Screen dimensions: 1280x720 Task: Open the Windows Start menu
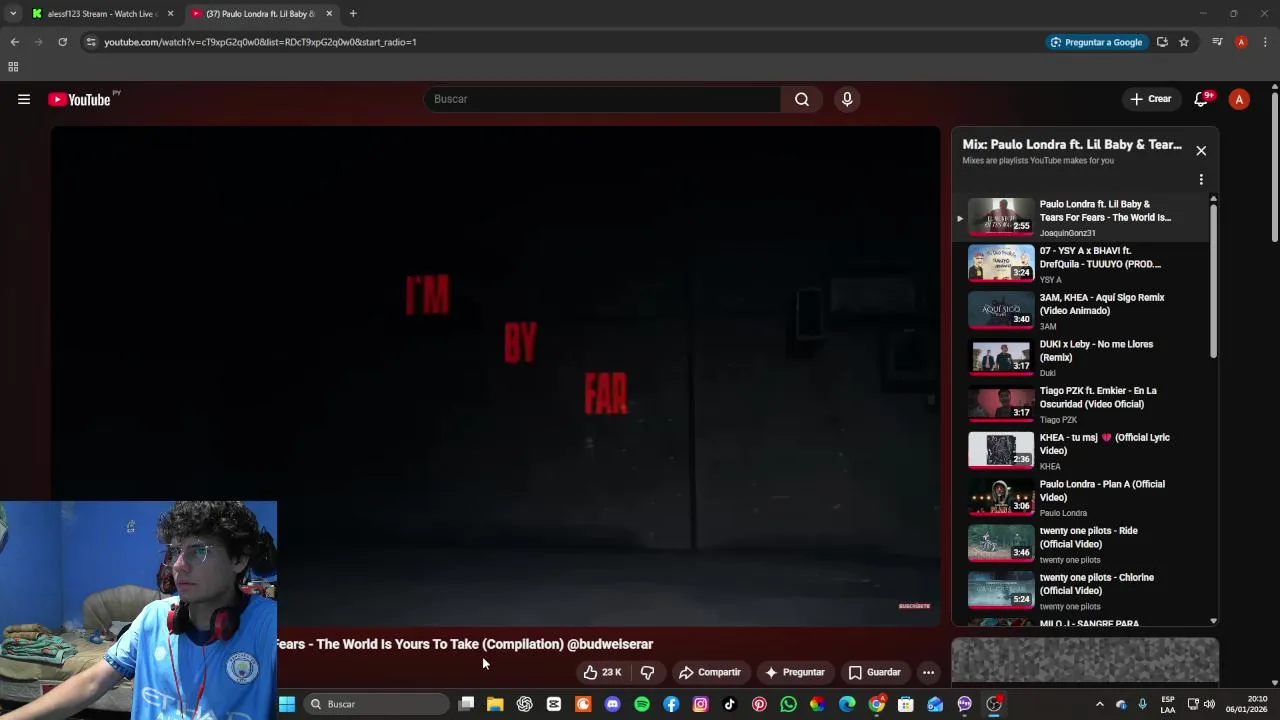pyautogui.click(x=287, y=704)
